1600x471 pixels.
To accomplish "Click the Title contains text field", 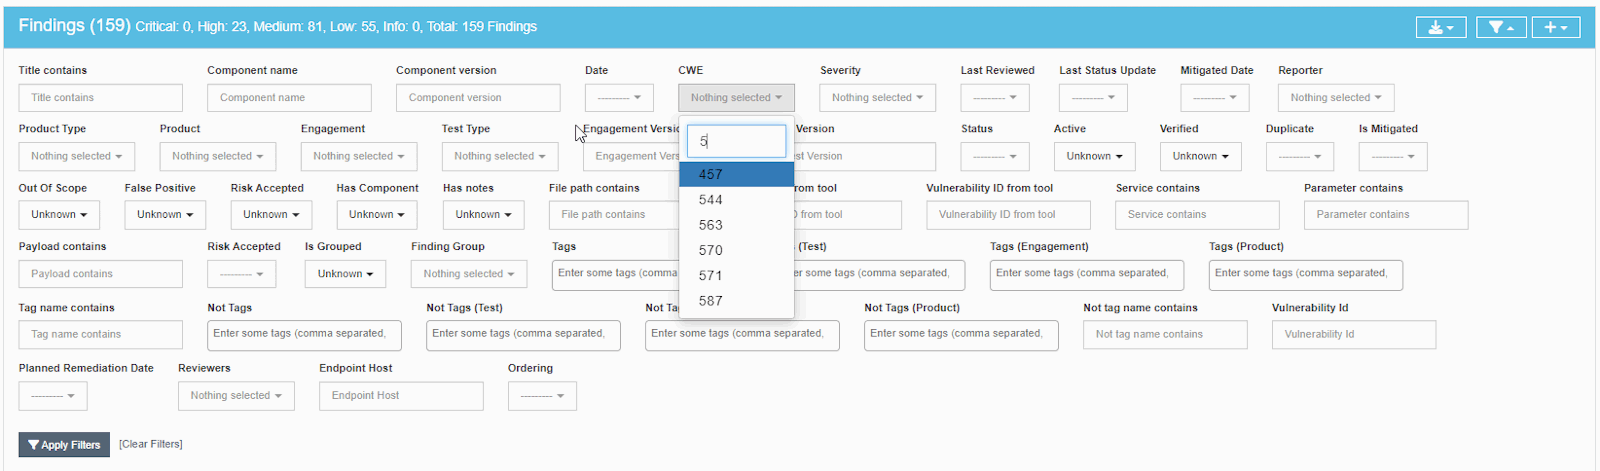I will [100, 98].
